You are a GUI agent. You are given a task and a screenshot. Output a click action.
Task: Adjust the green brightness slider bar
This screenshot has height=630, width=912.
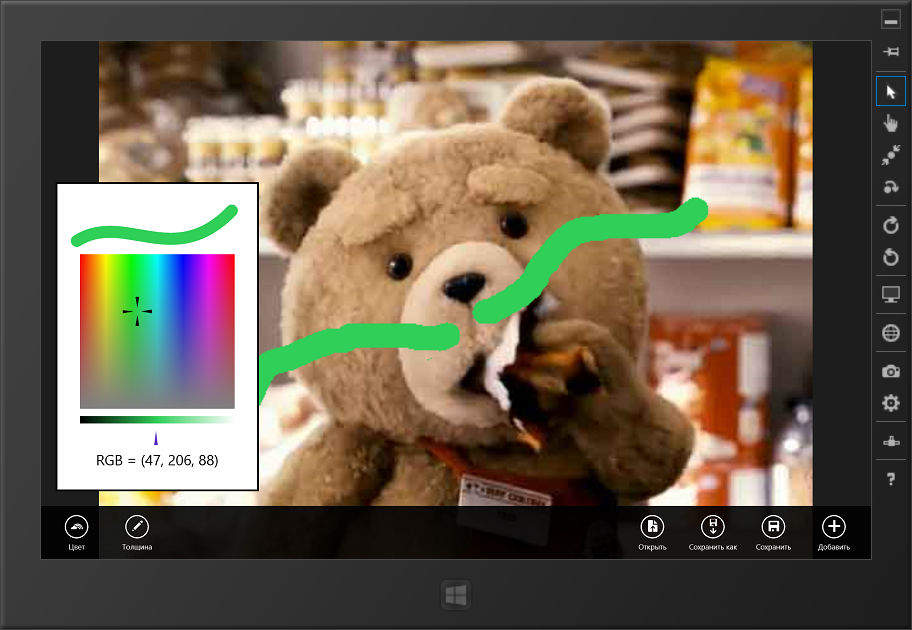click(157, 419)
